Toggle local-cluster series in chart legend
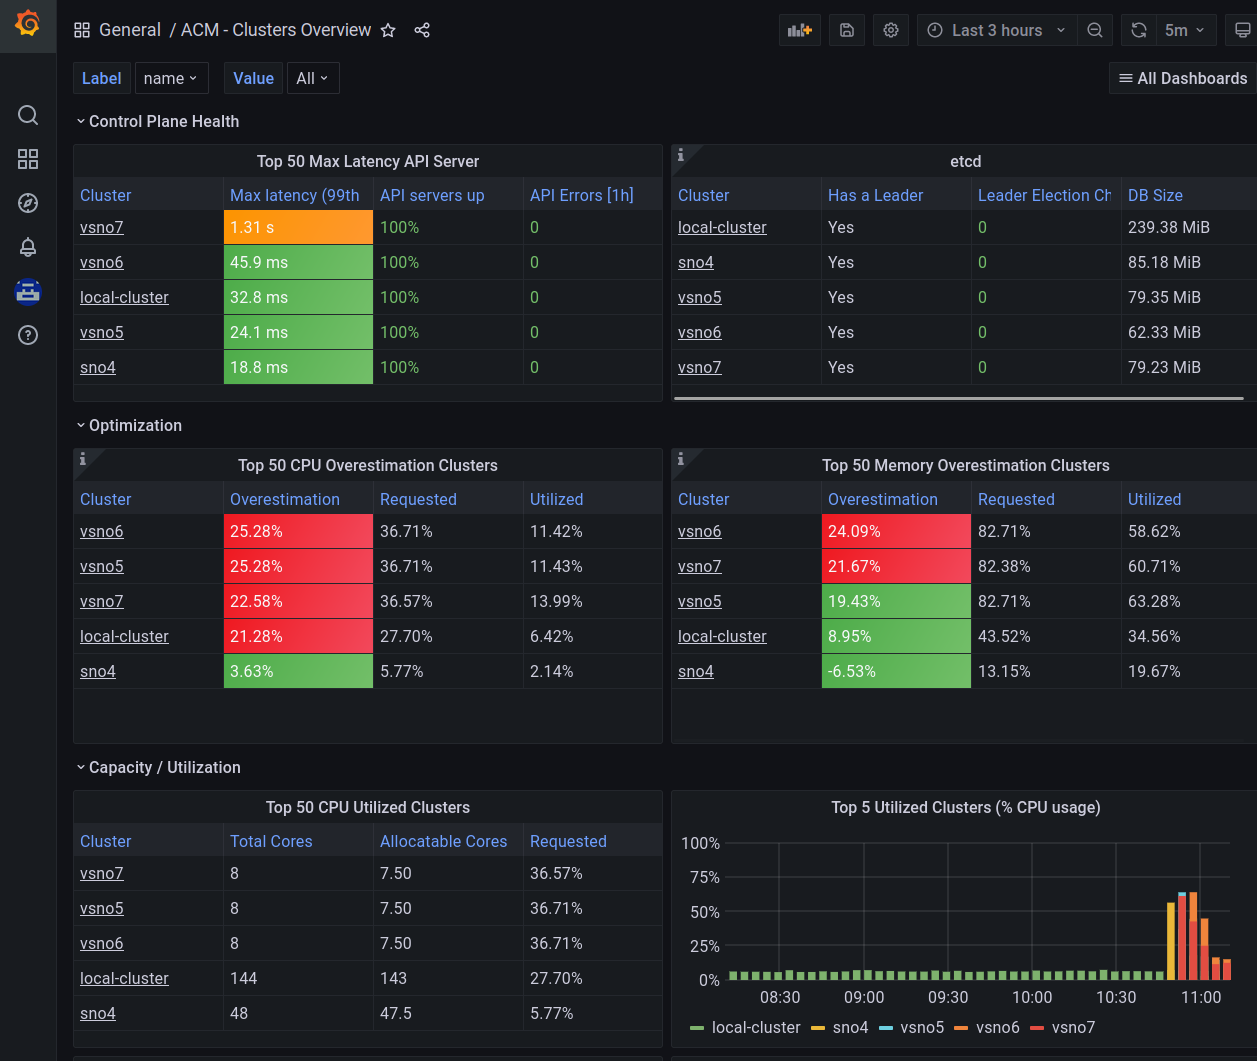Image resolution: width=1257 pixels, height=1061 pixels. pyautogui.click(x=745, y=1027)
